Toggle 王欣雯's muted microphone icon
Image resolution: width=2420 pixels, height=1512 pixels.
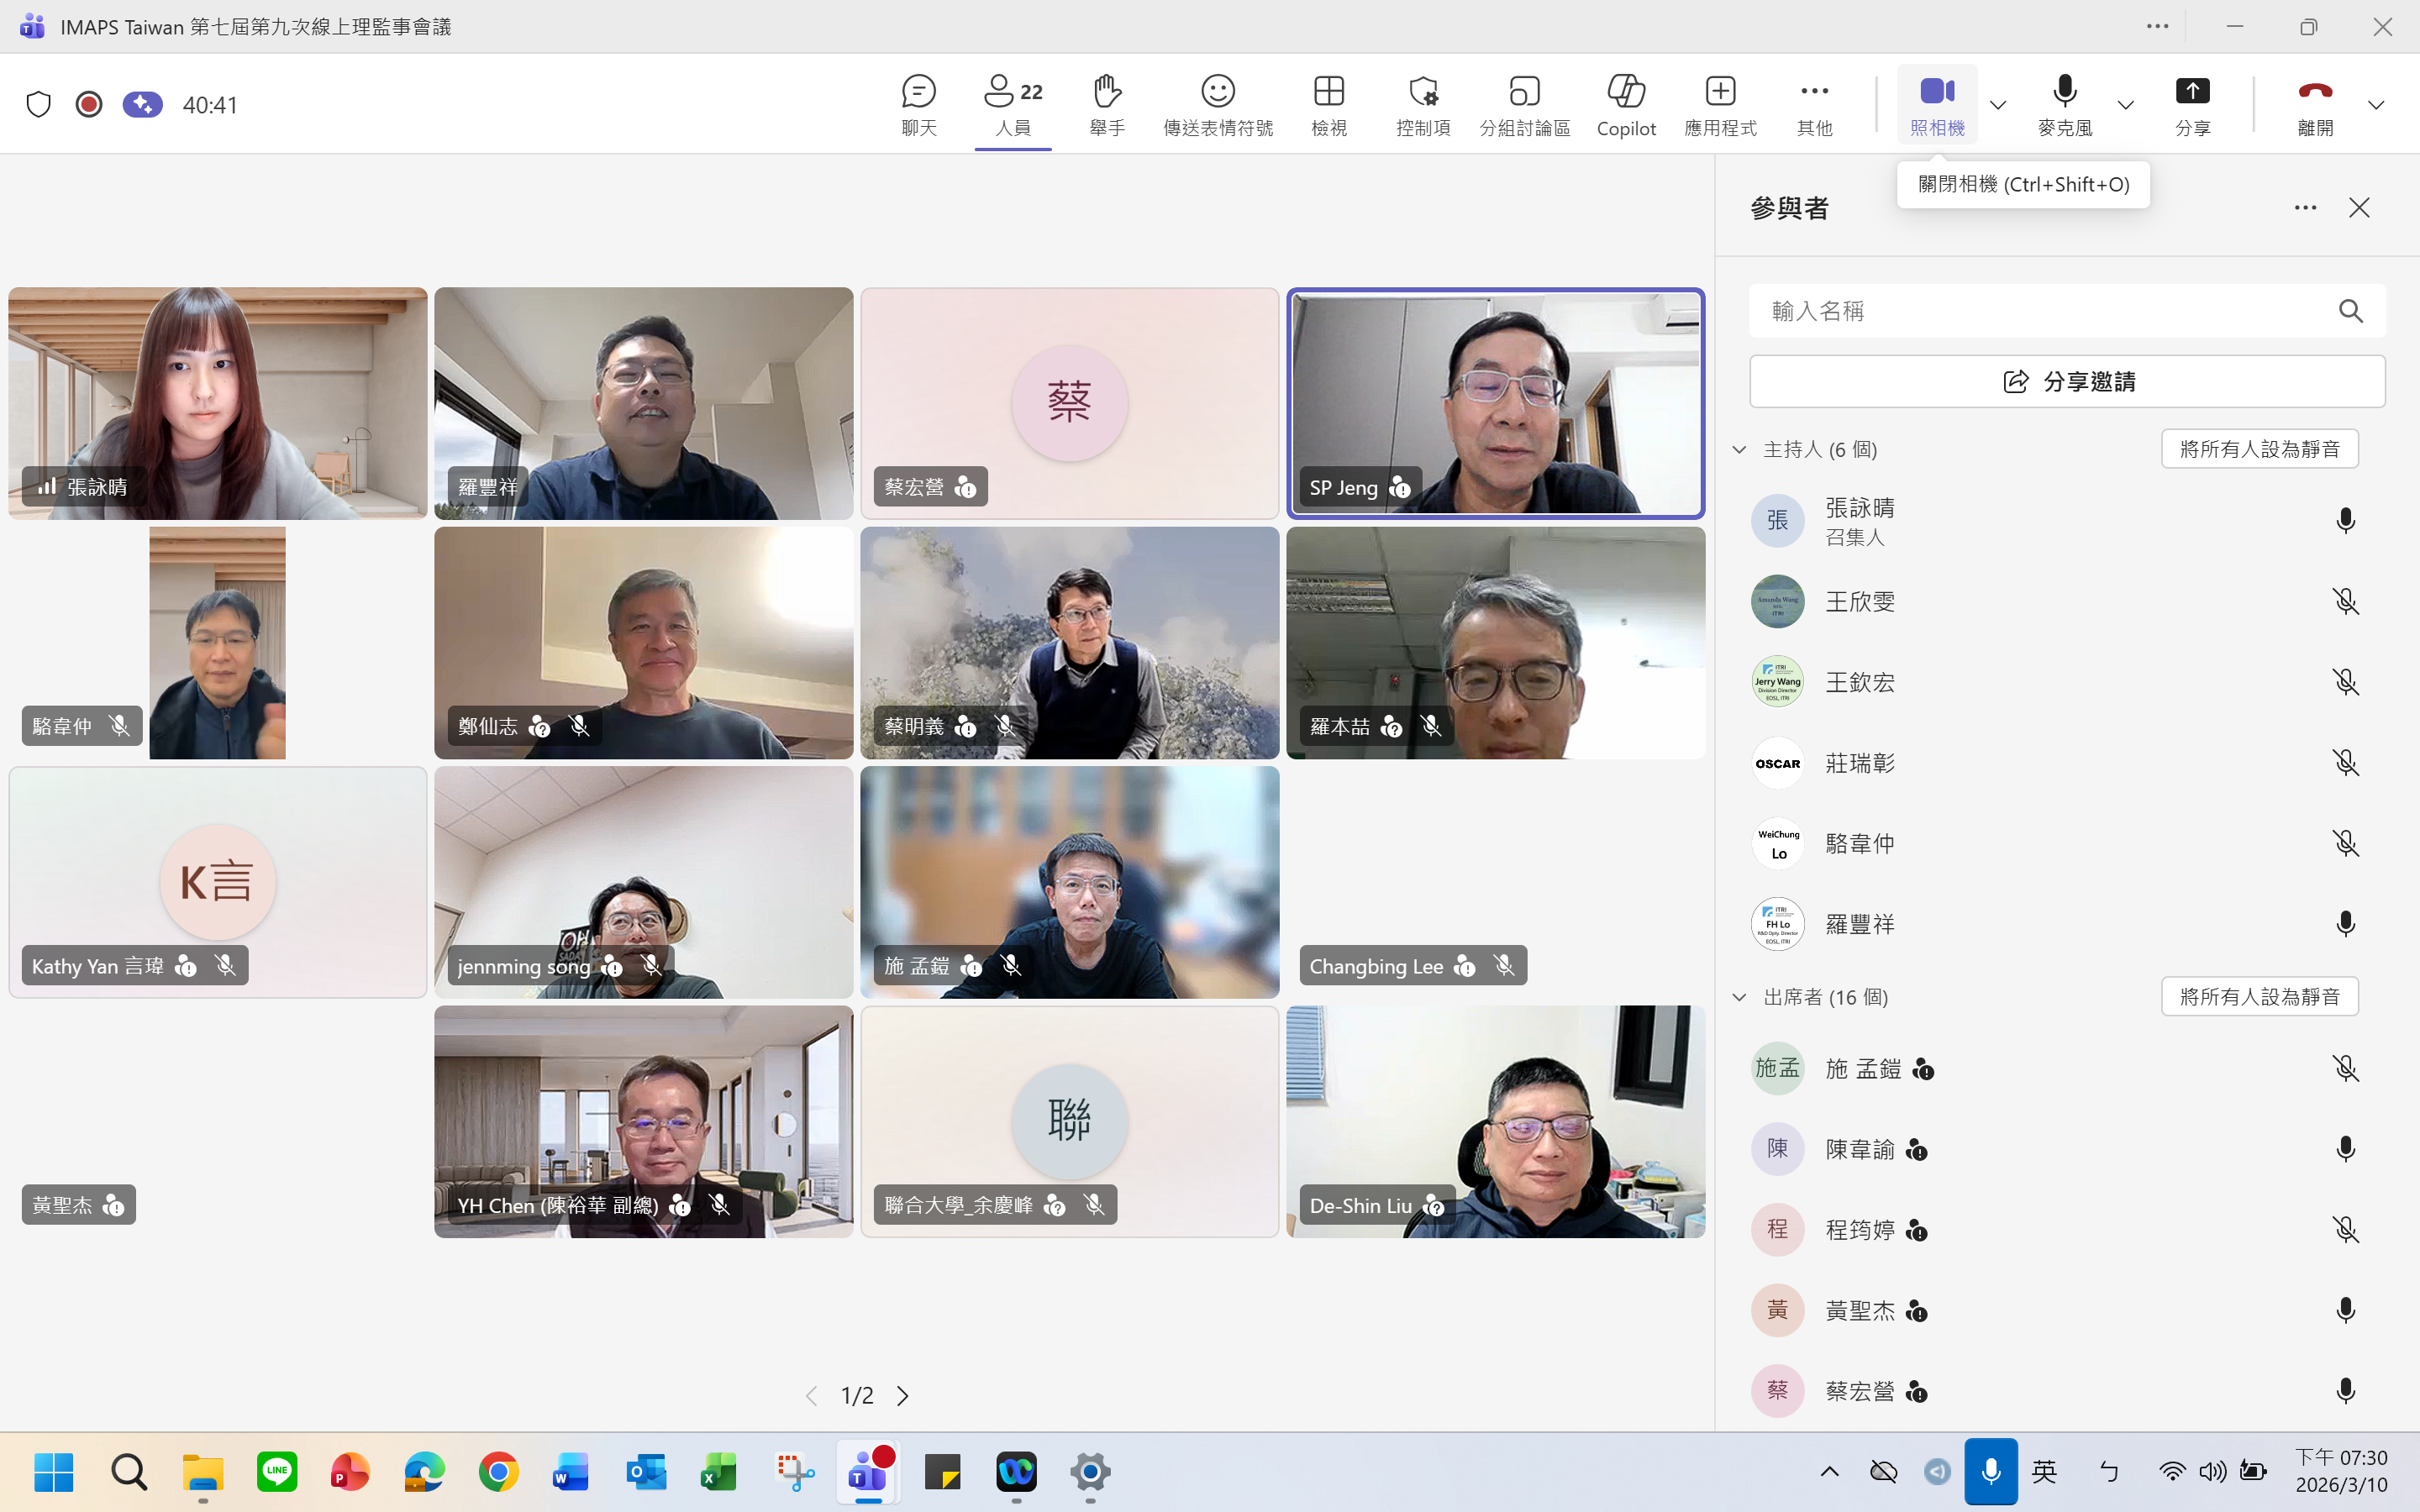tap(2344, 601)
